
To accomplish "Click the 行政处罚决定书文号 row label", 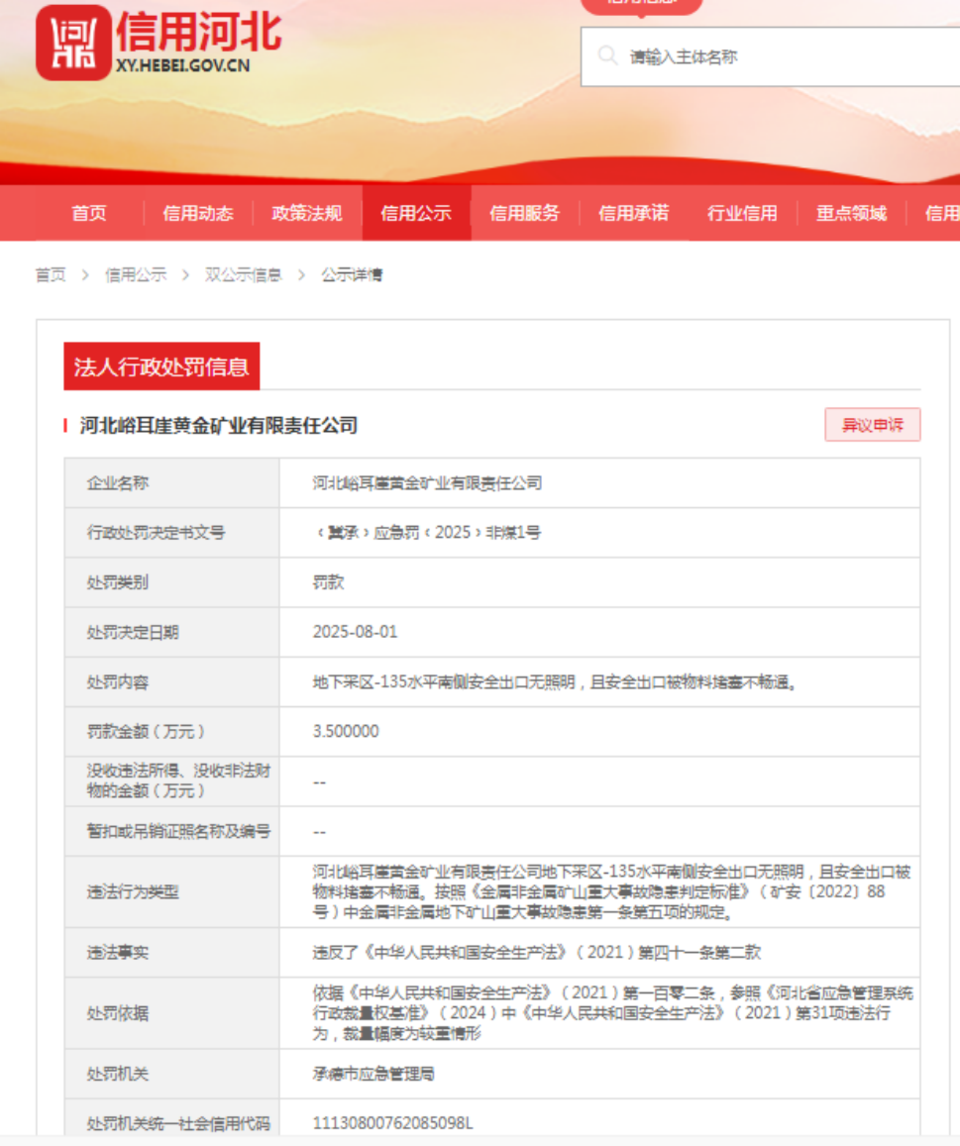I will tap(156, 533).
